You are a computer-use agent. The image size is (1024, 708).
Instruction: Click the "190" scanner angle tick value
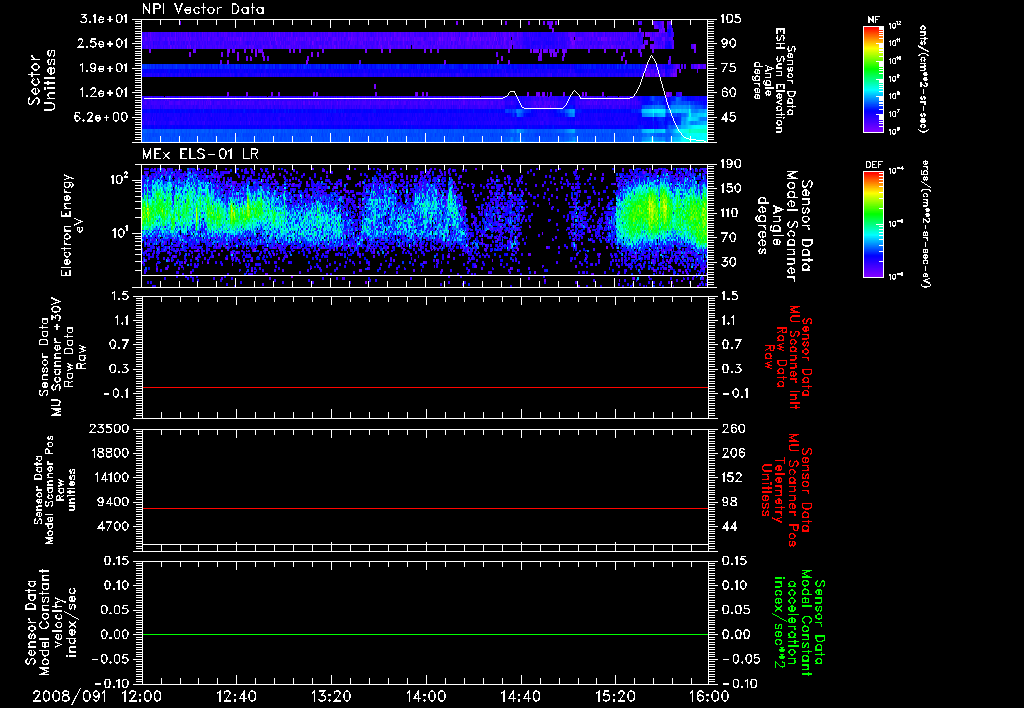coord(731,164)
